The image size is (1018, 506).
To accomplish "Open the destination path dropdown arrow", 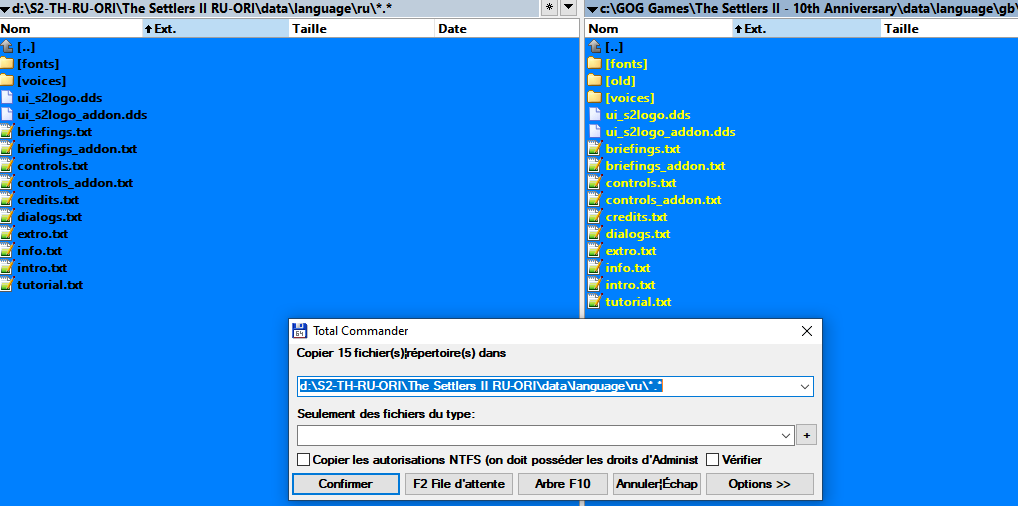I will (x=805, y=386).
